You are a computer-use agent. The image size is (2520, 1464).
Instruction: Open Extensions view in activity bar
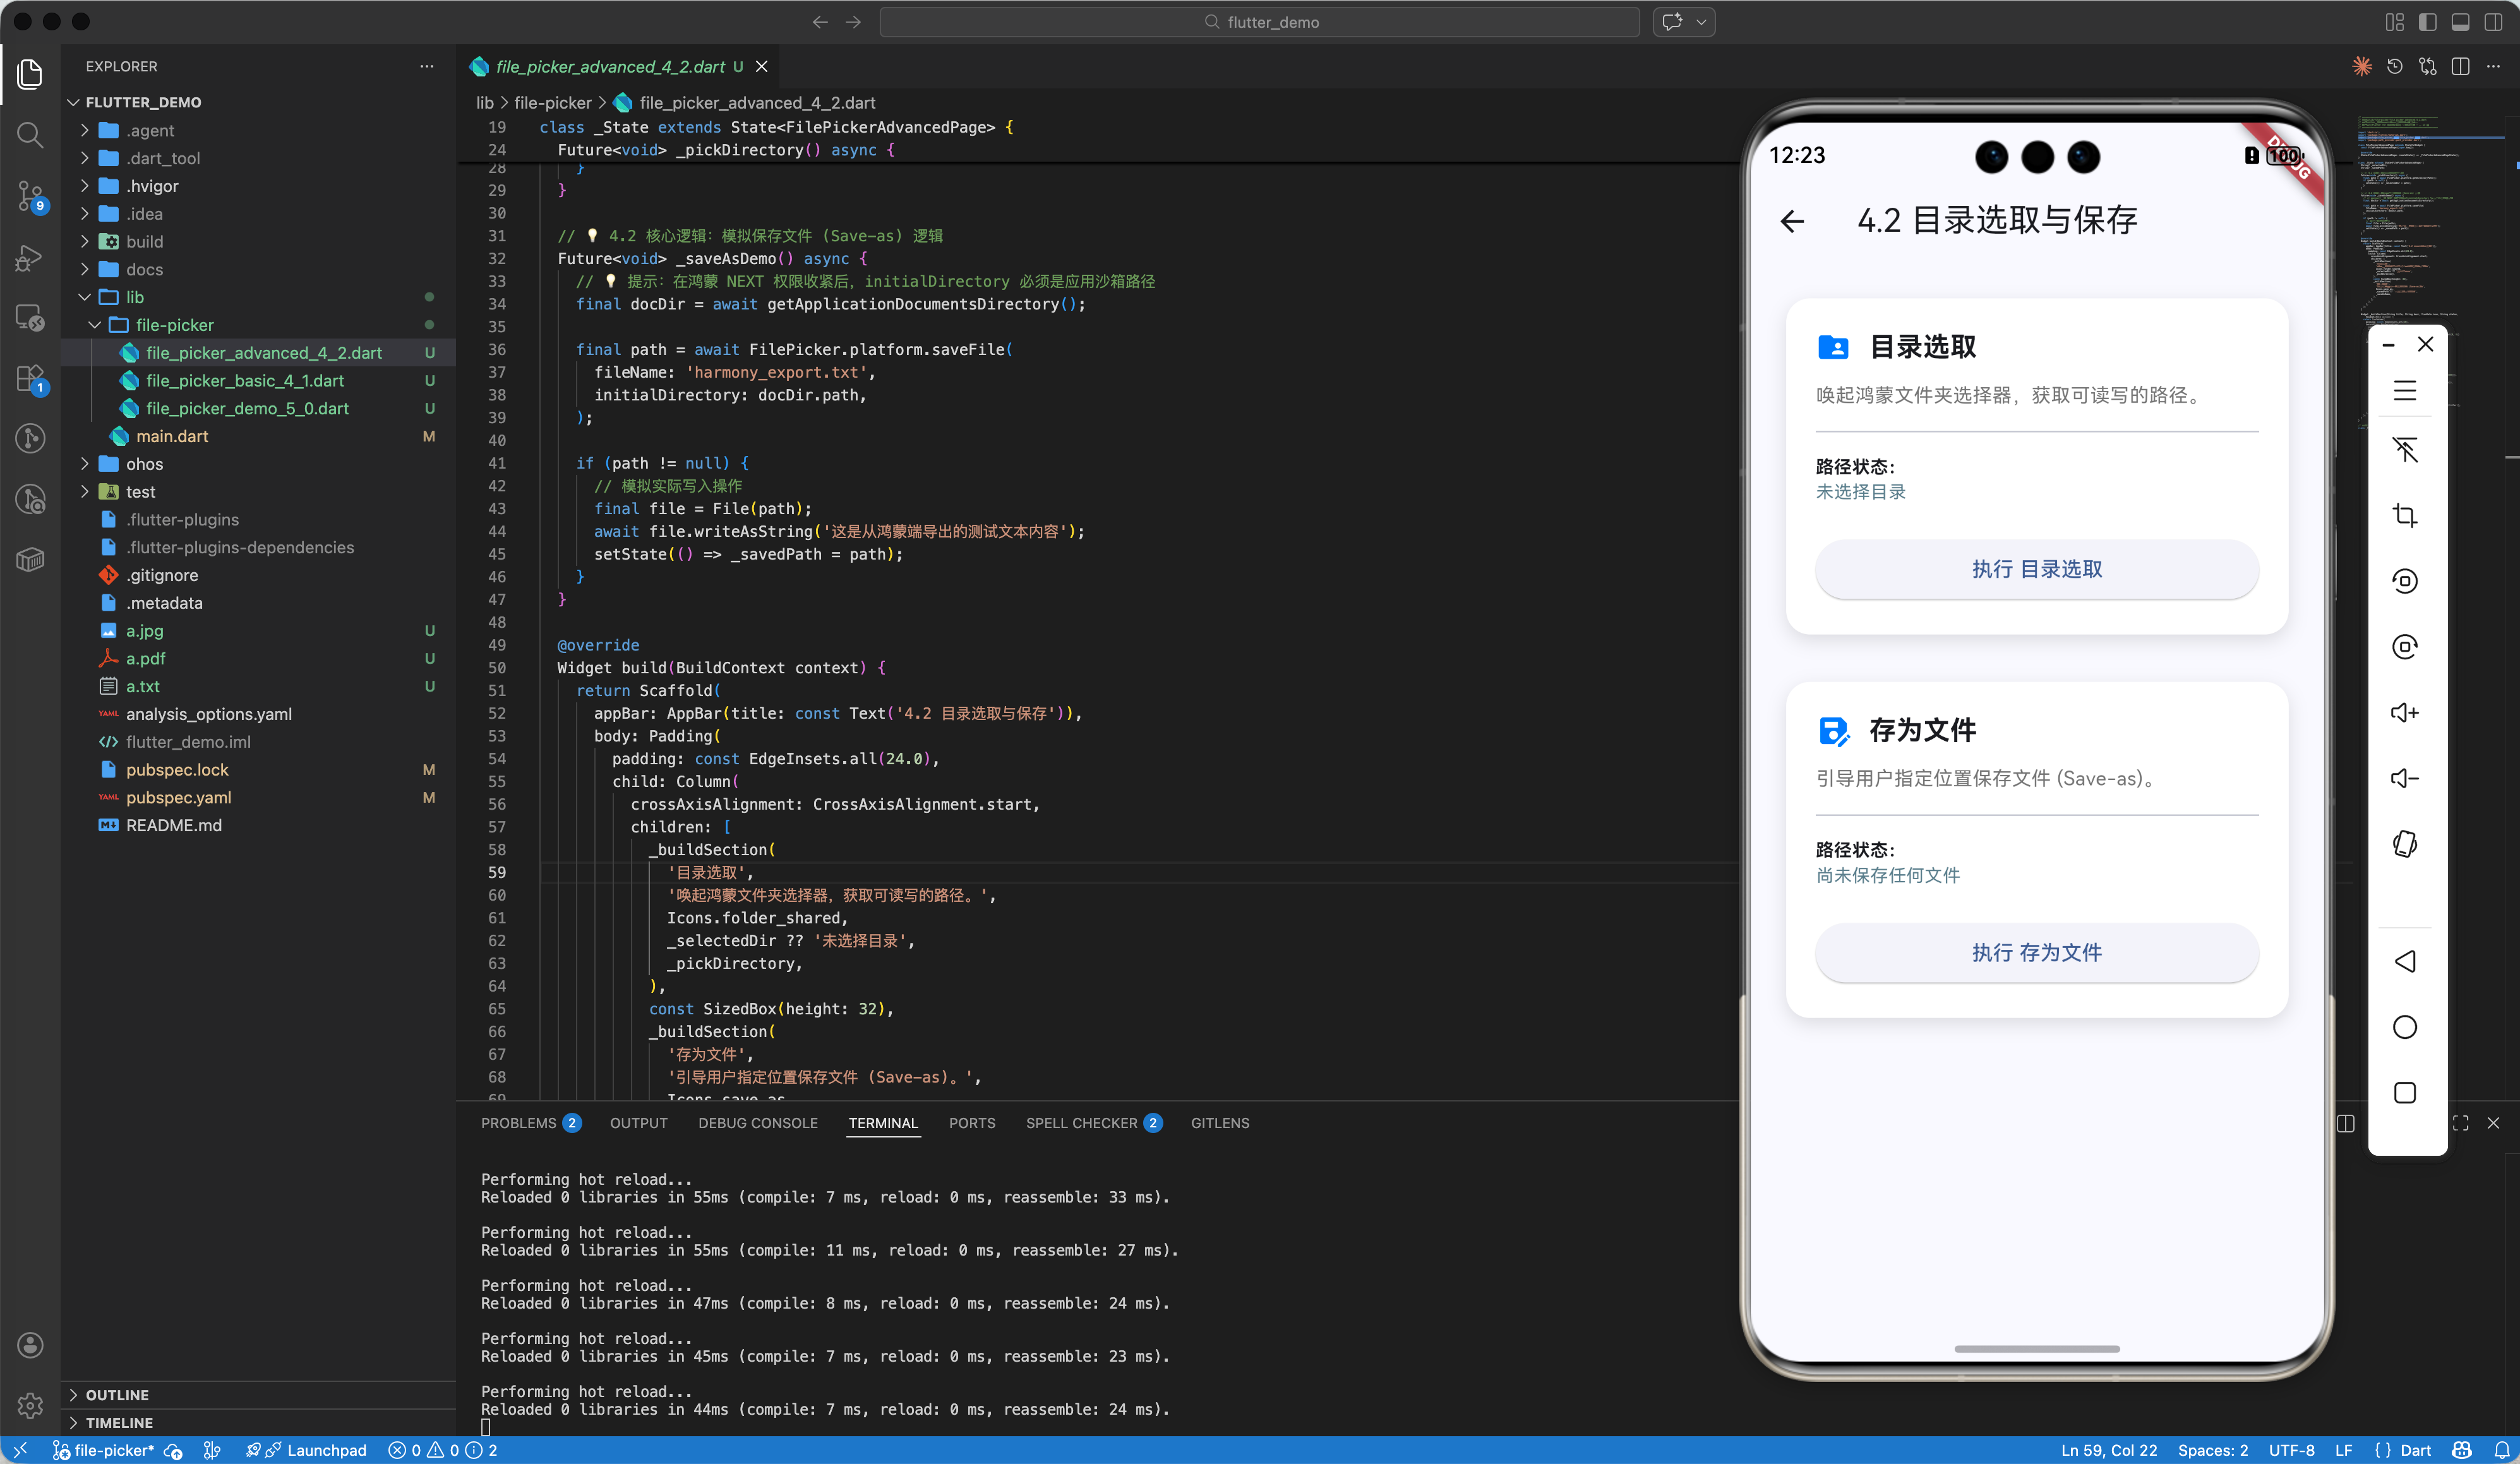coord(30,378)
